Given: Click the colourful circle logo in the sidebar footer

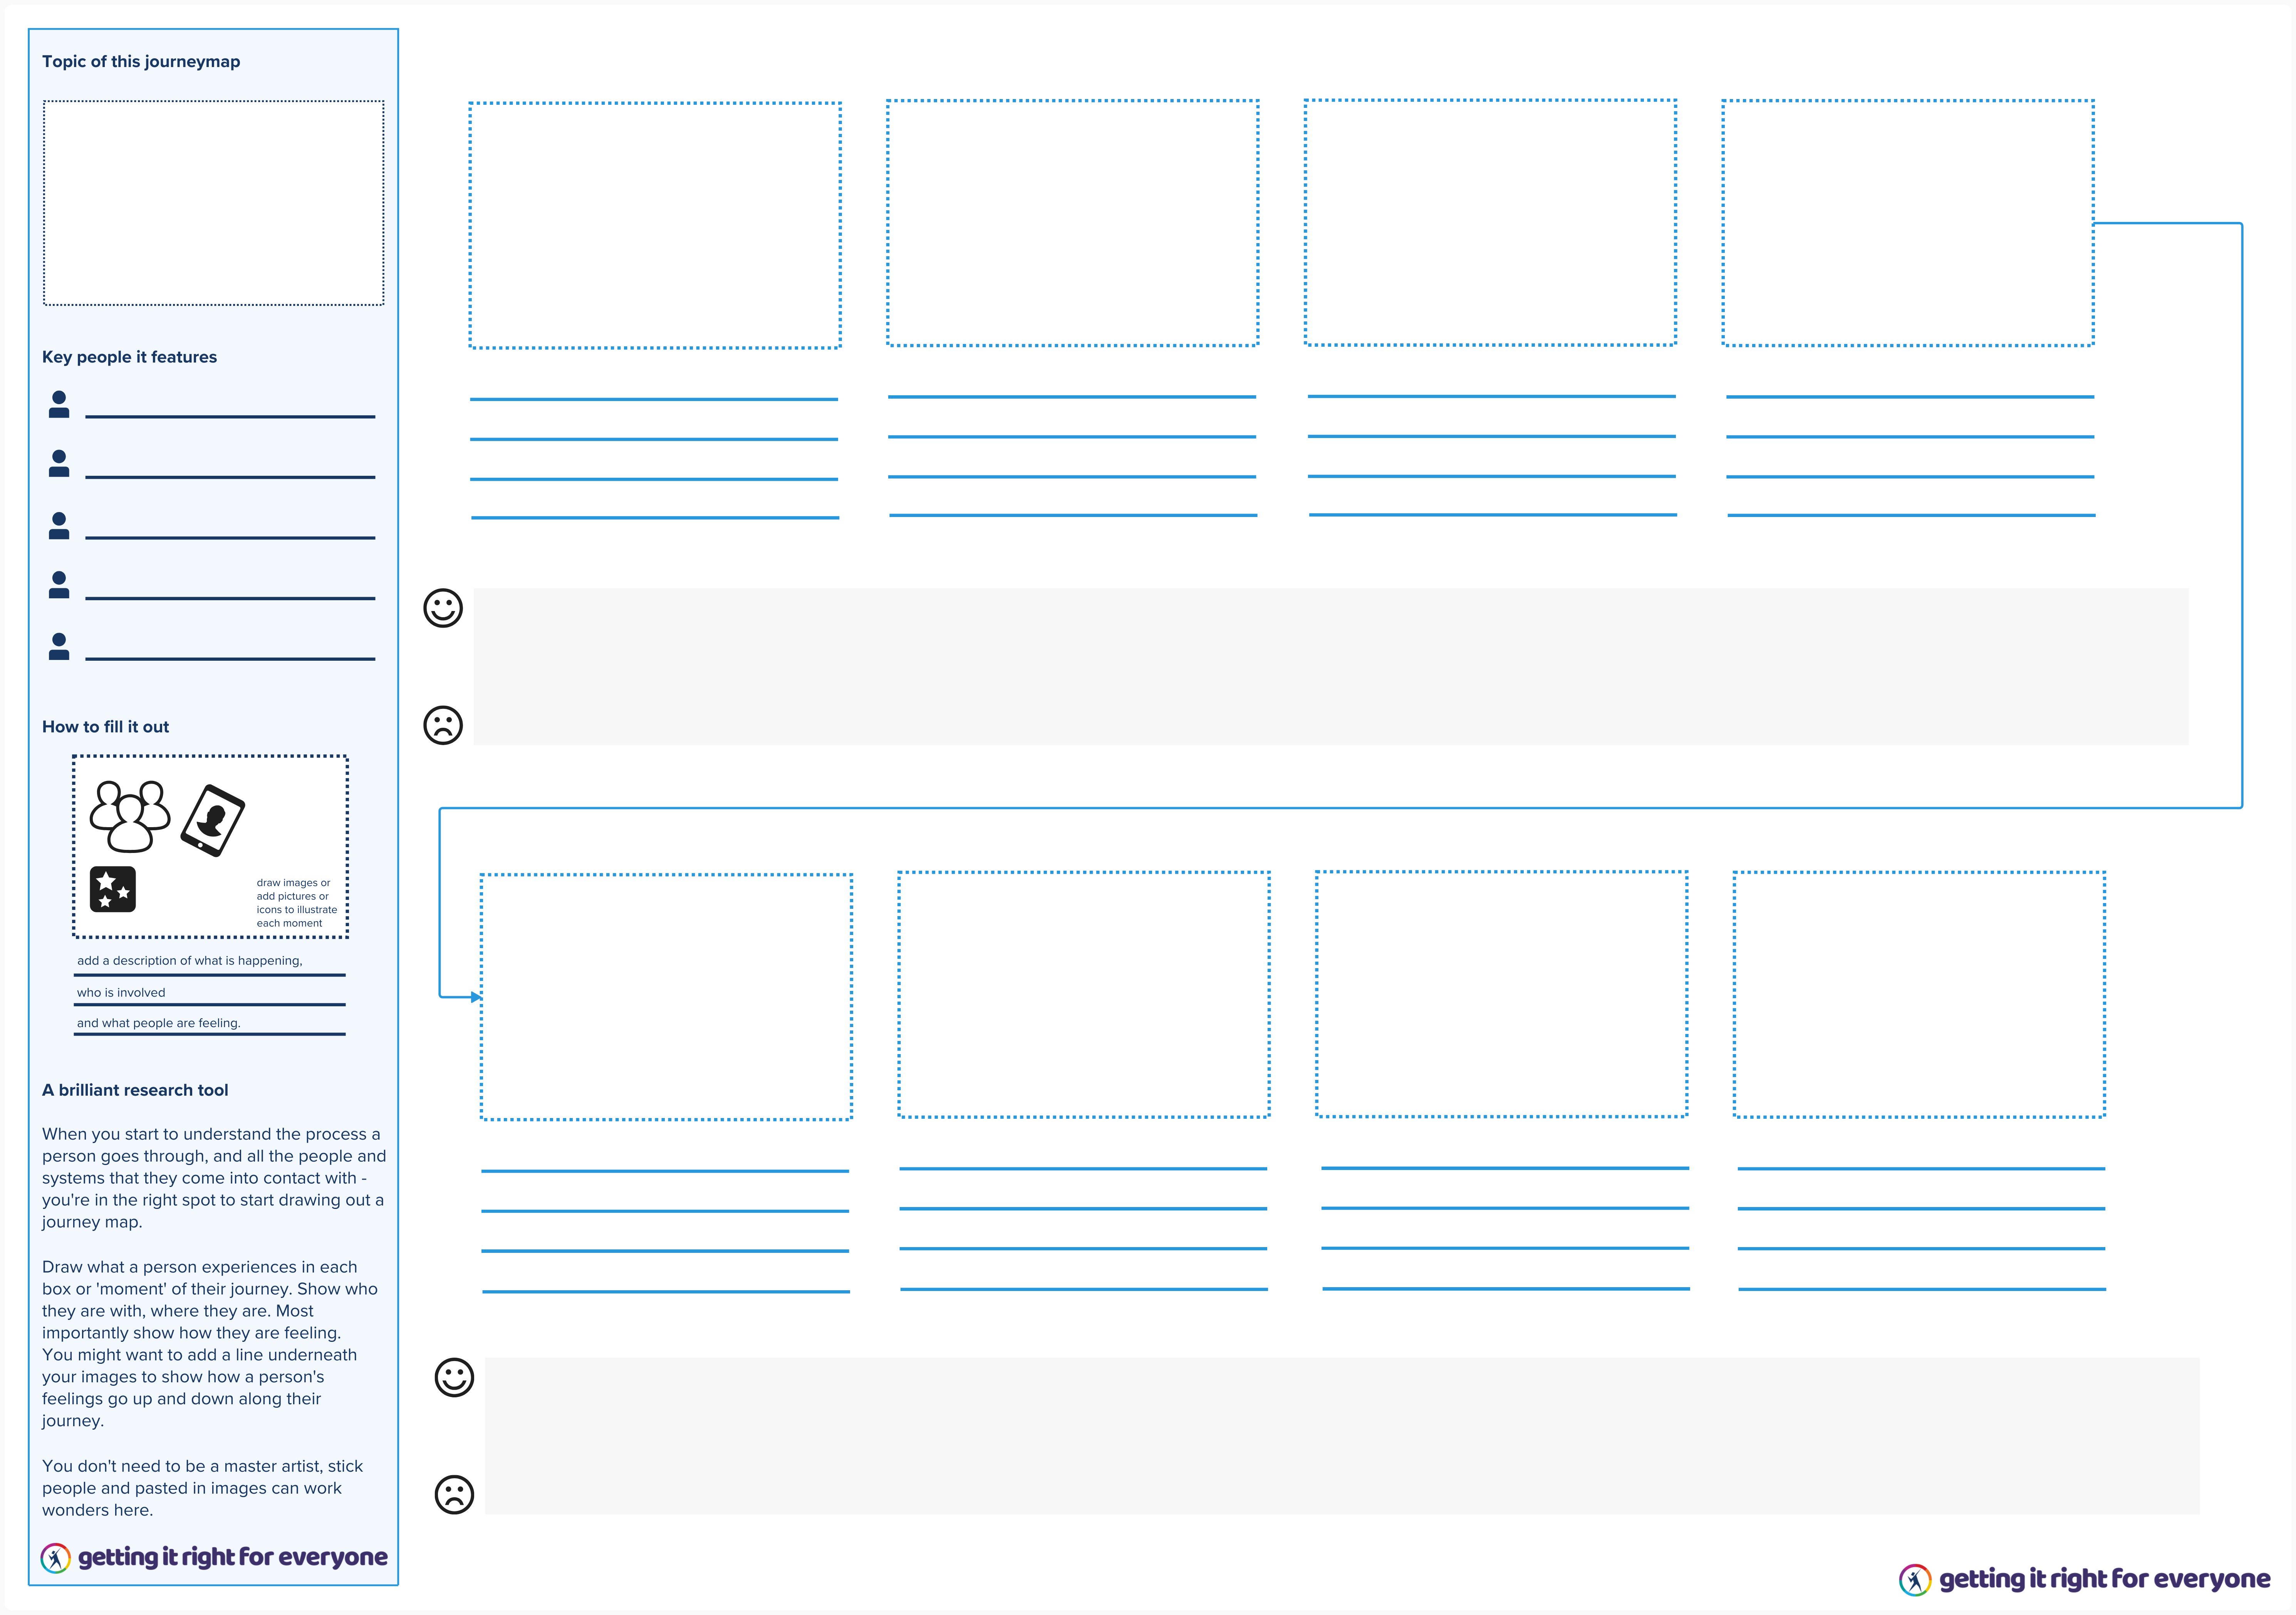Looking at the screenshot, I should point(55,1558).
